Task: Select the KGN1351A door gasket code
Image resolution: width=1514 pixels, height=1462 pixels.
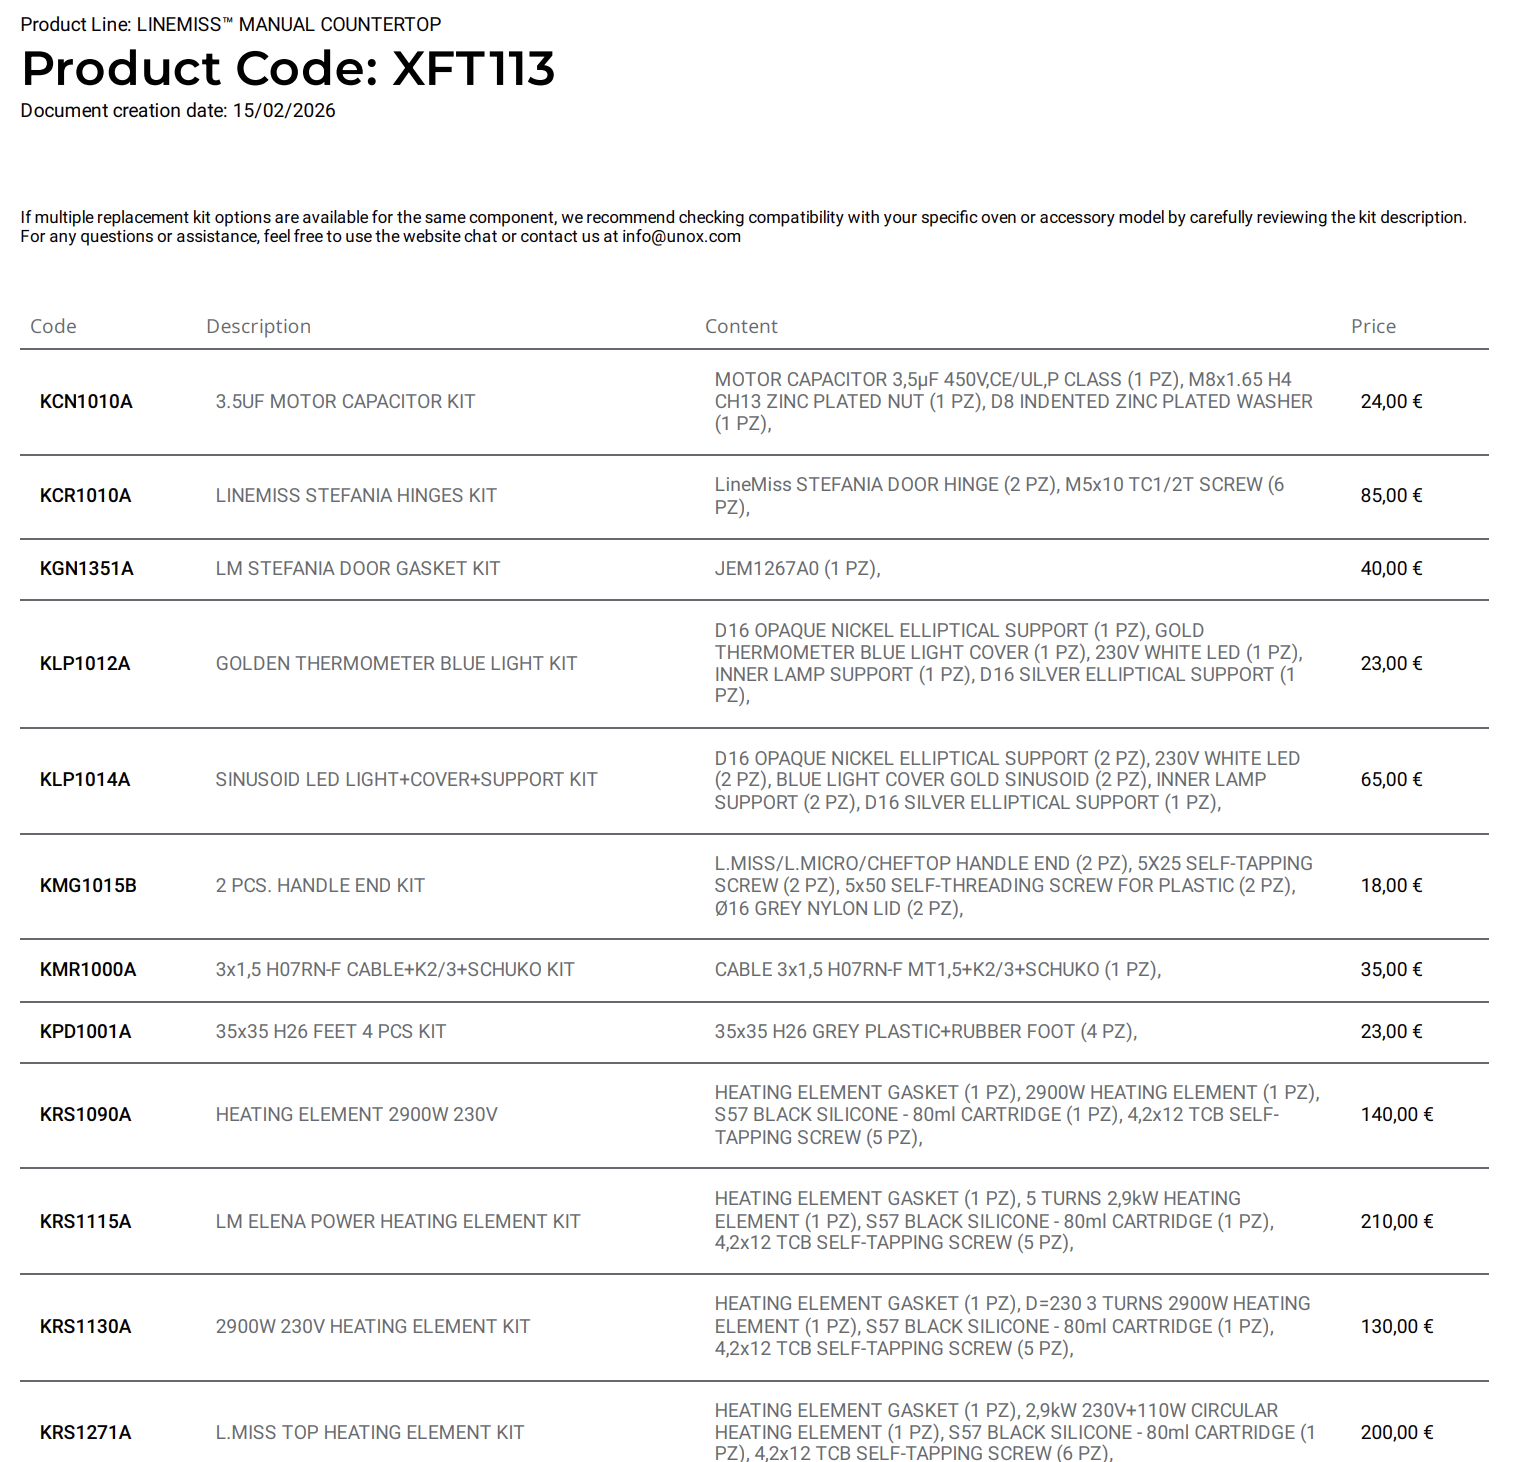Action: [x=86, y=569]
